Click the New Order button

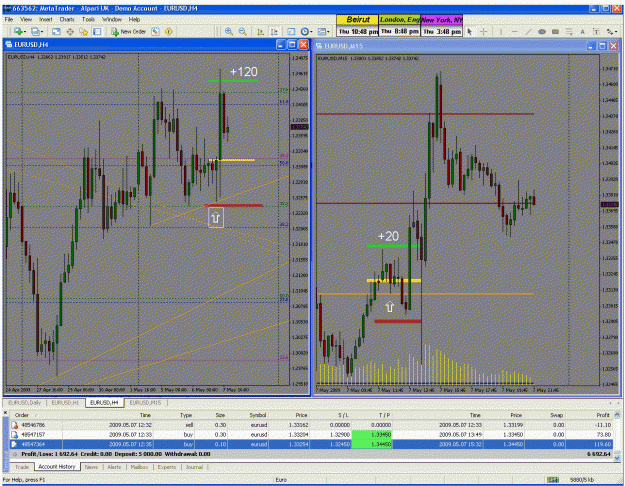point(128,31)
